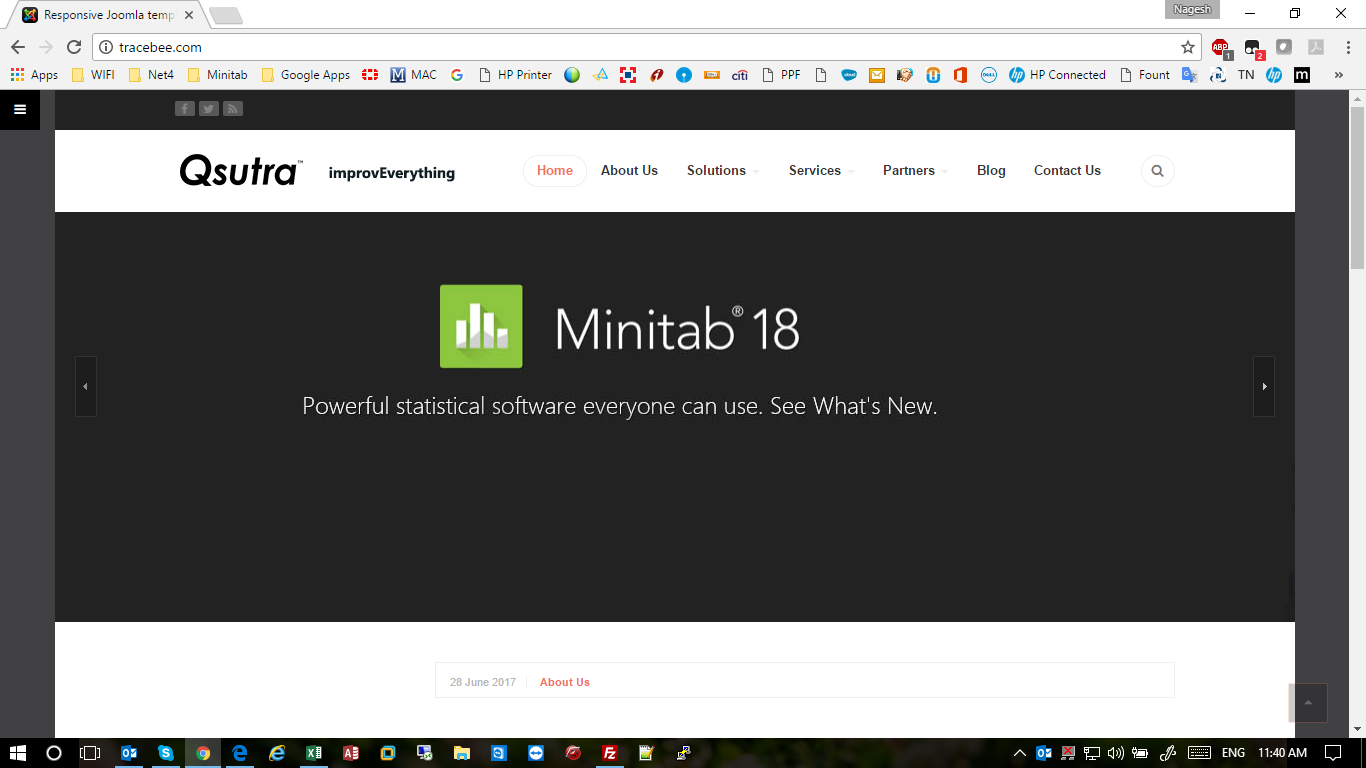Open the Google Translate bookmark icon

1190,75
